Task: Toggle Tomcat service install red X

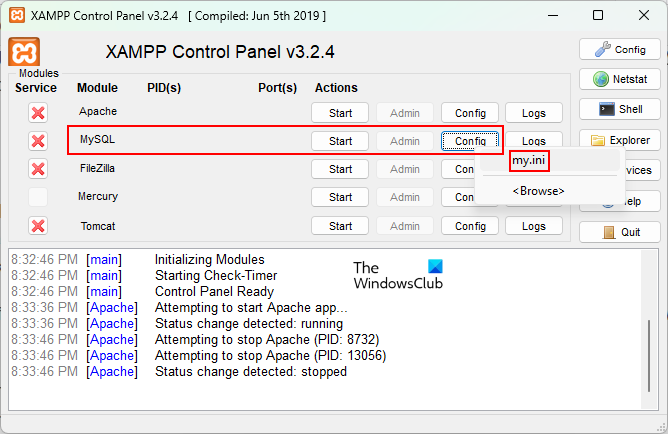Action: [x=38, y=226]
